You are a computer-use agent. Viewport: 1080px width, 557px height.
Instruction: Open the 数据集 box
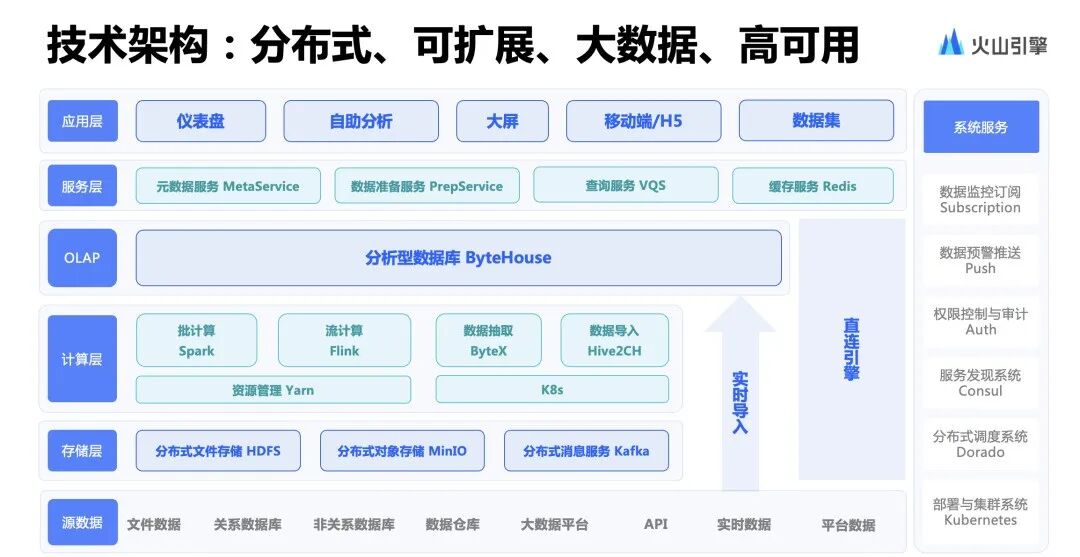click(x=816, y=120)
